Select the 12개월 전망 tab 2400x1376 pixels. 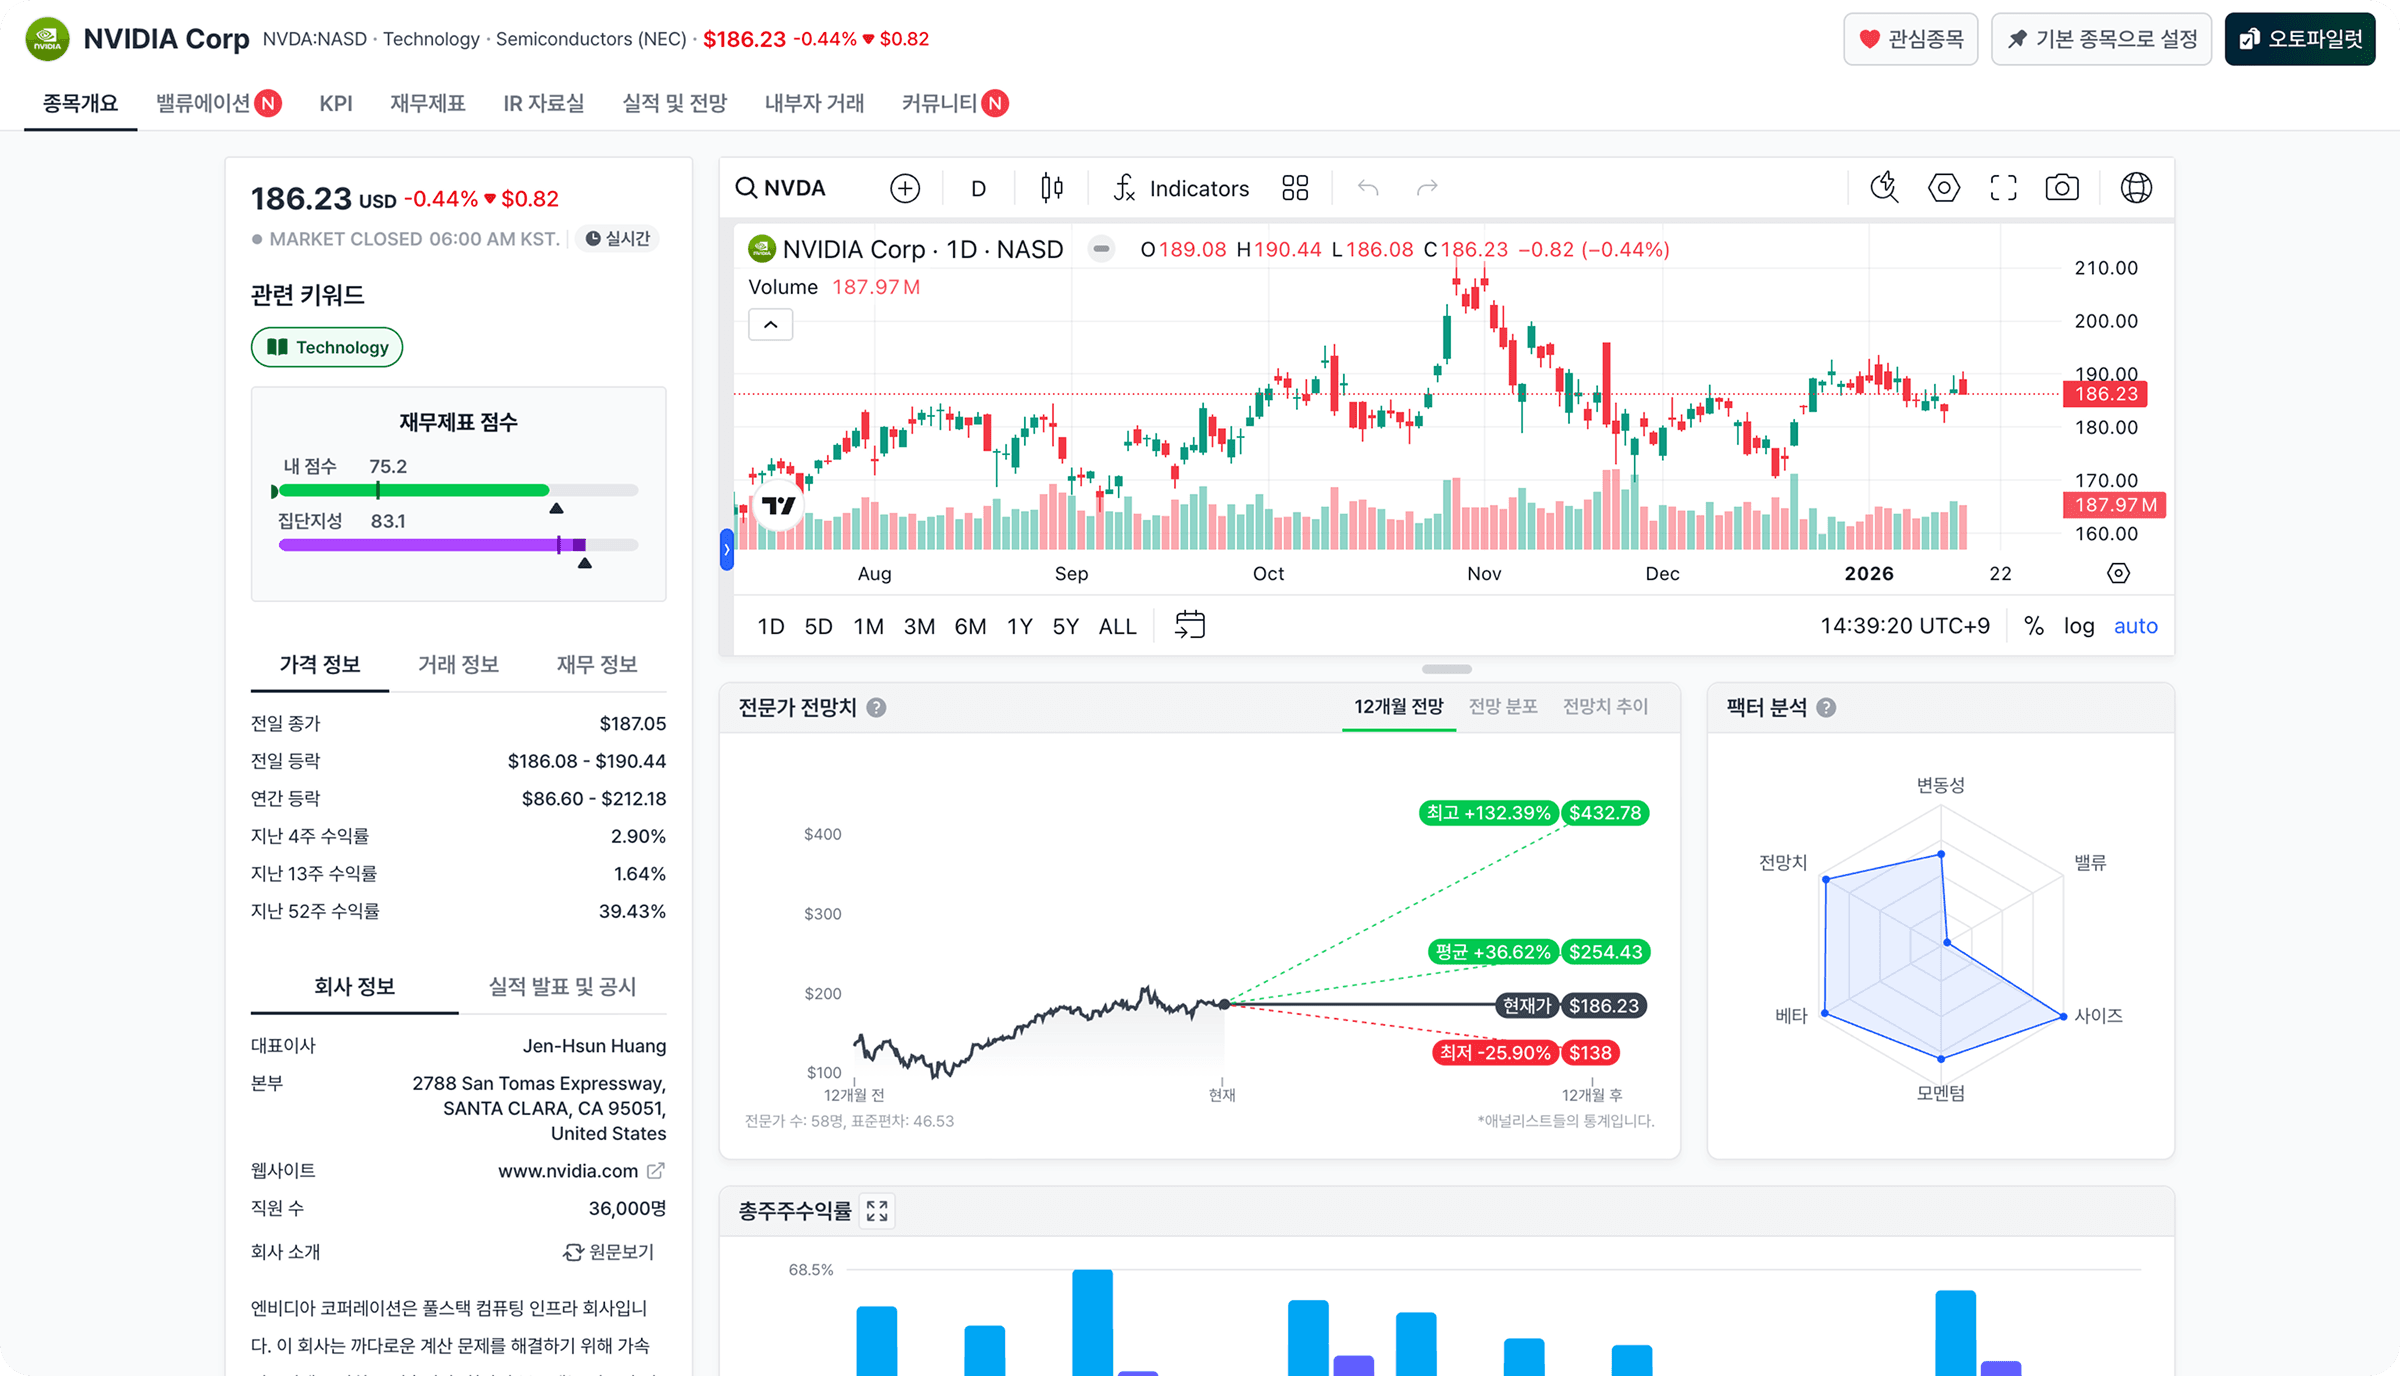1399,707
